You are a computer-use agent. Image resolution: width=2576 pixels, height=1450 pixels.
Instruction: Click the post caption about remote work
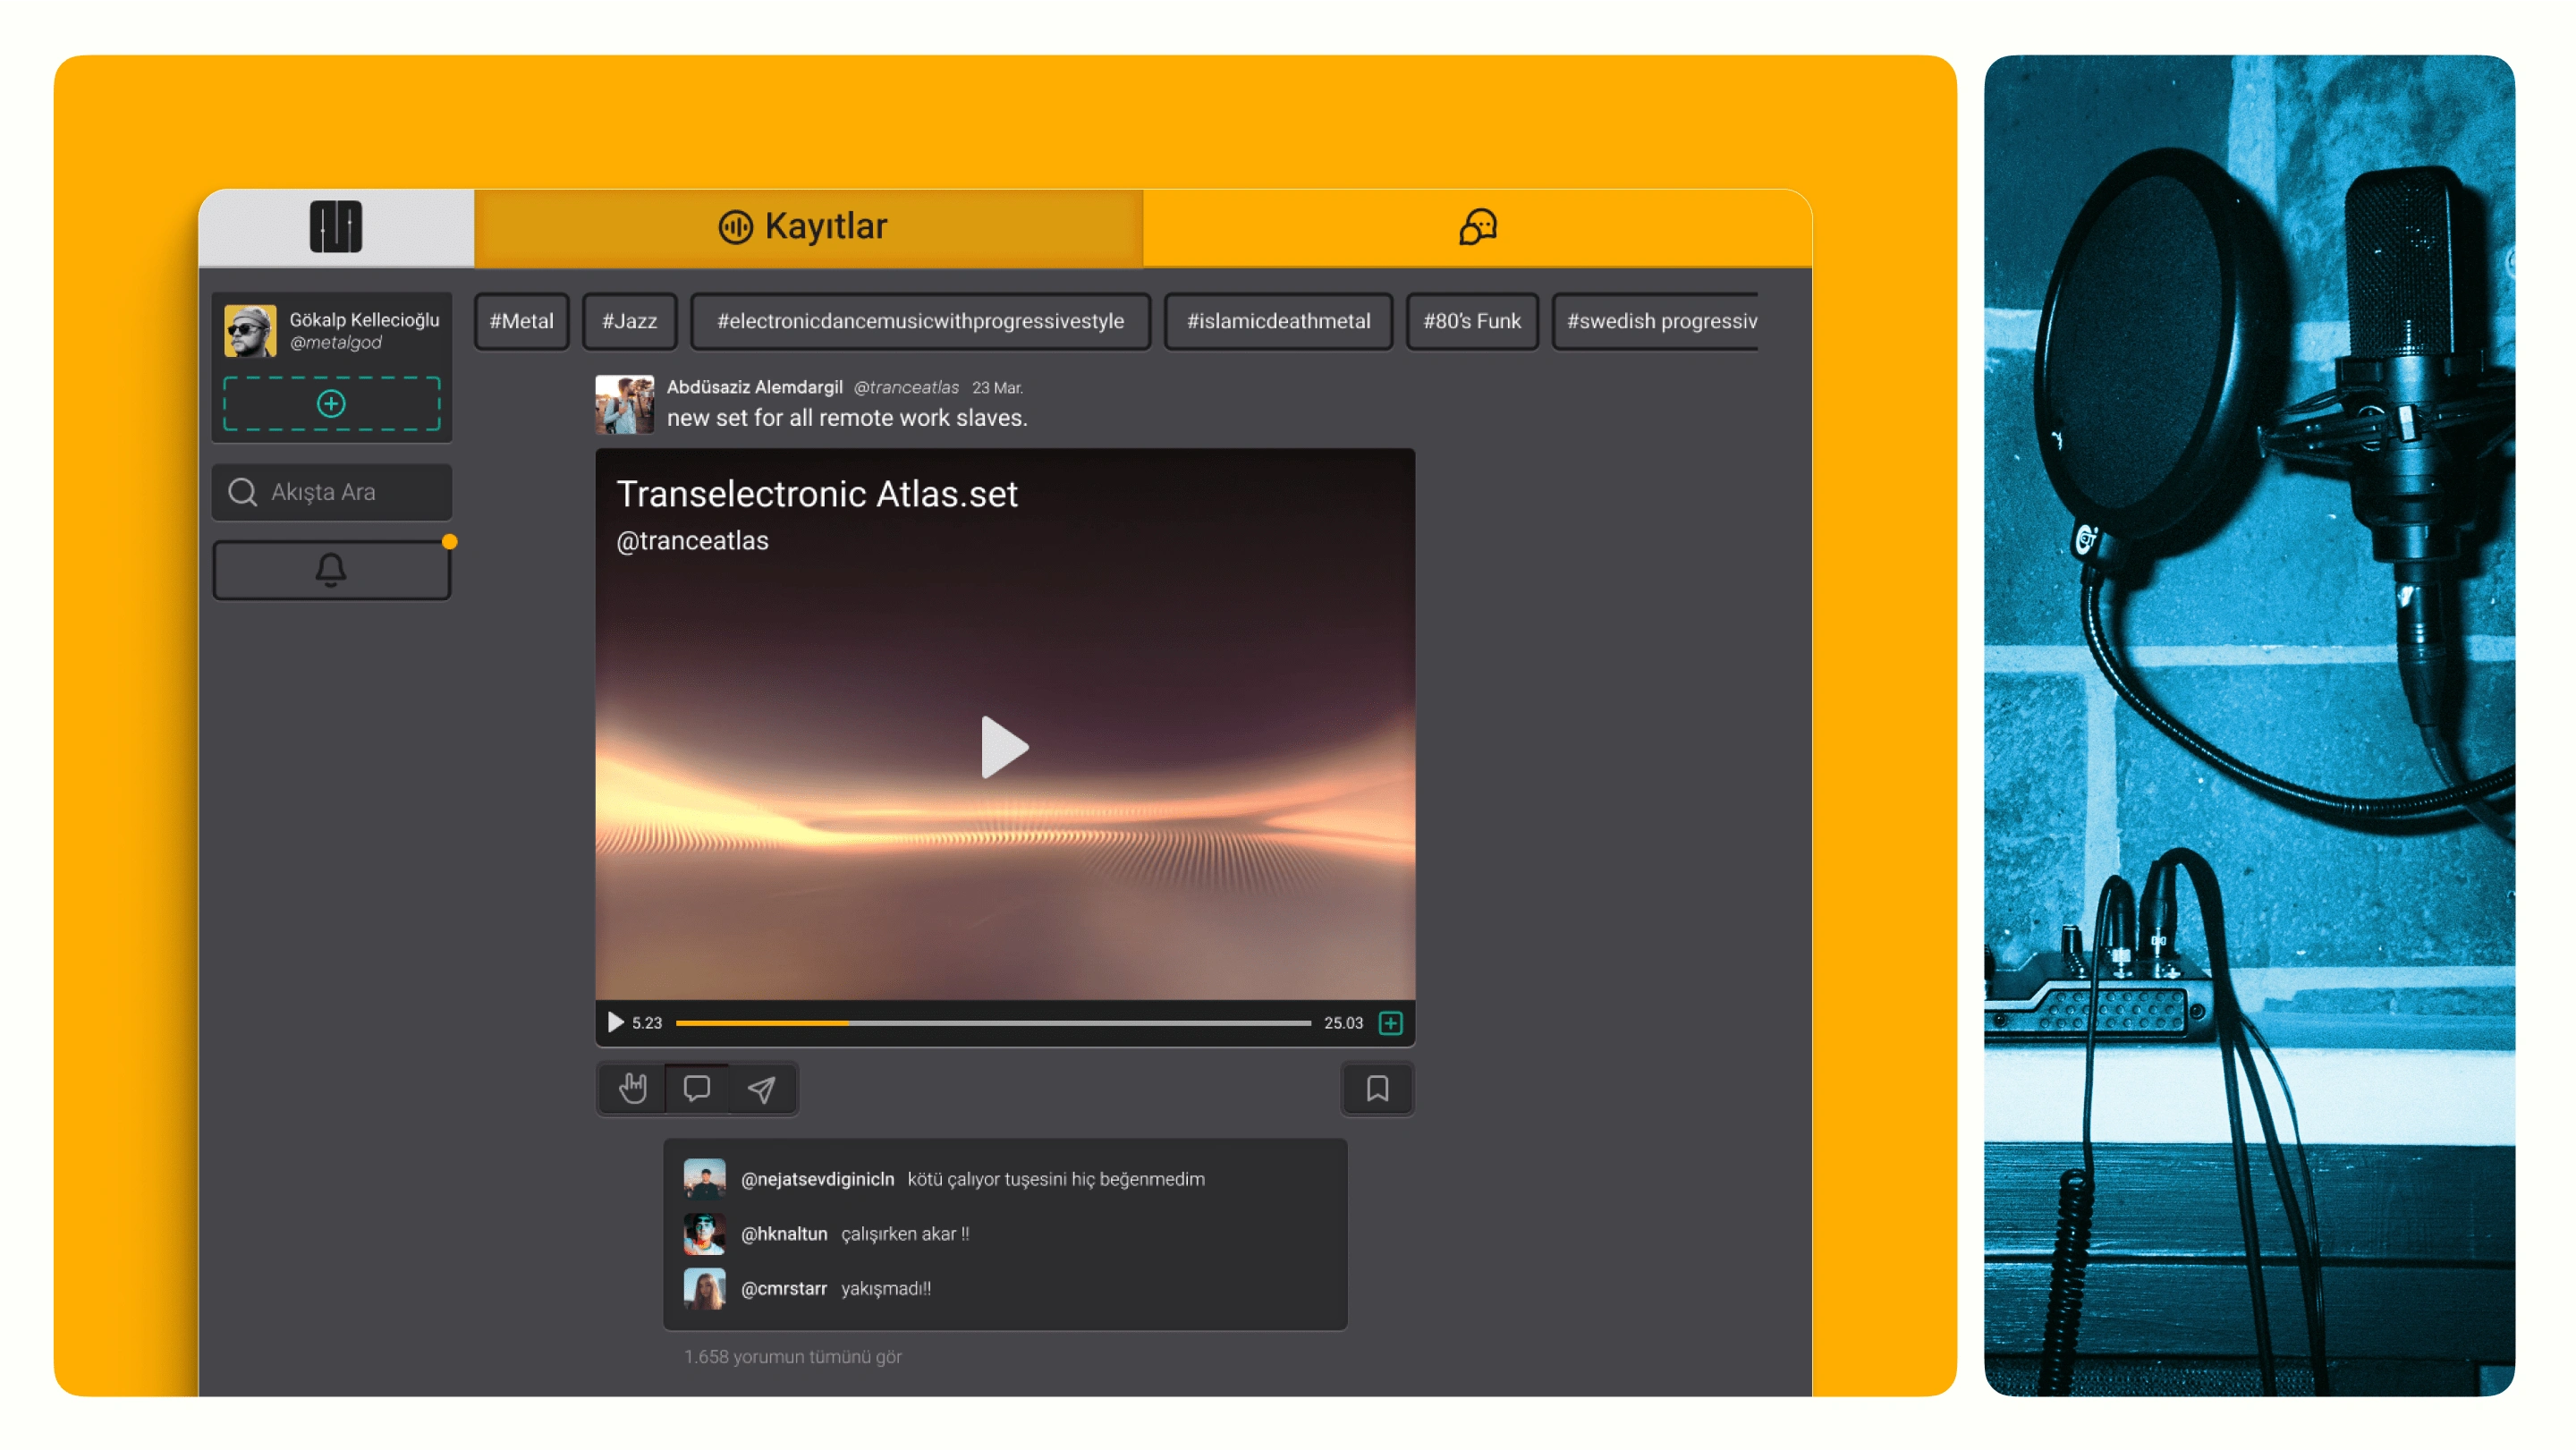point(847,418)
